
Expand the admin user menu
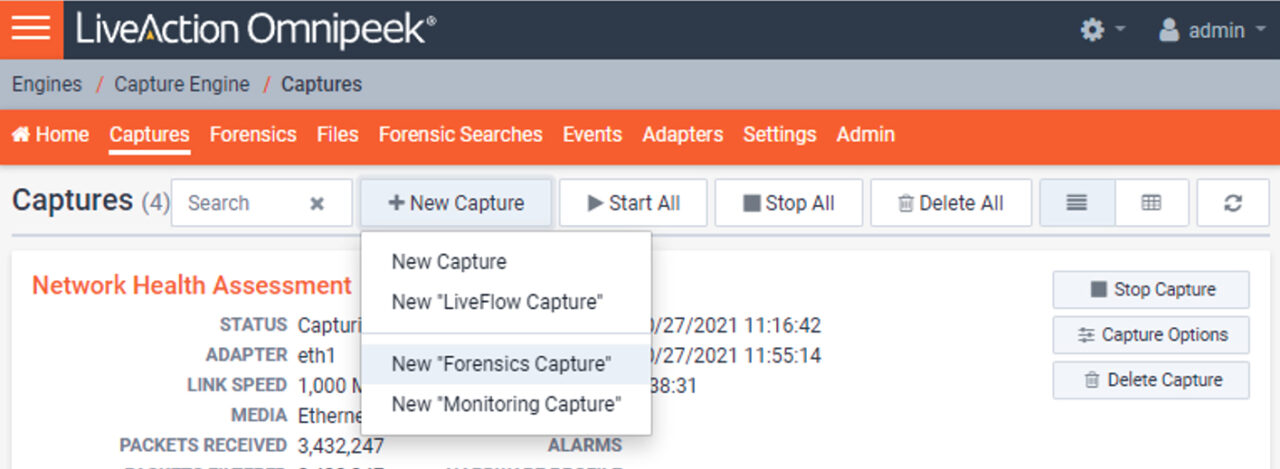[1214, 30]
